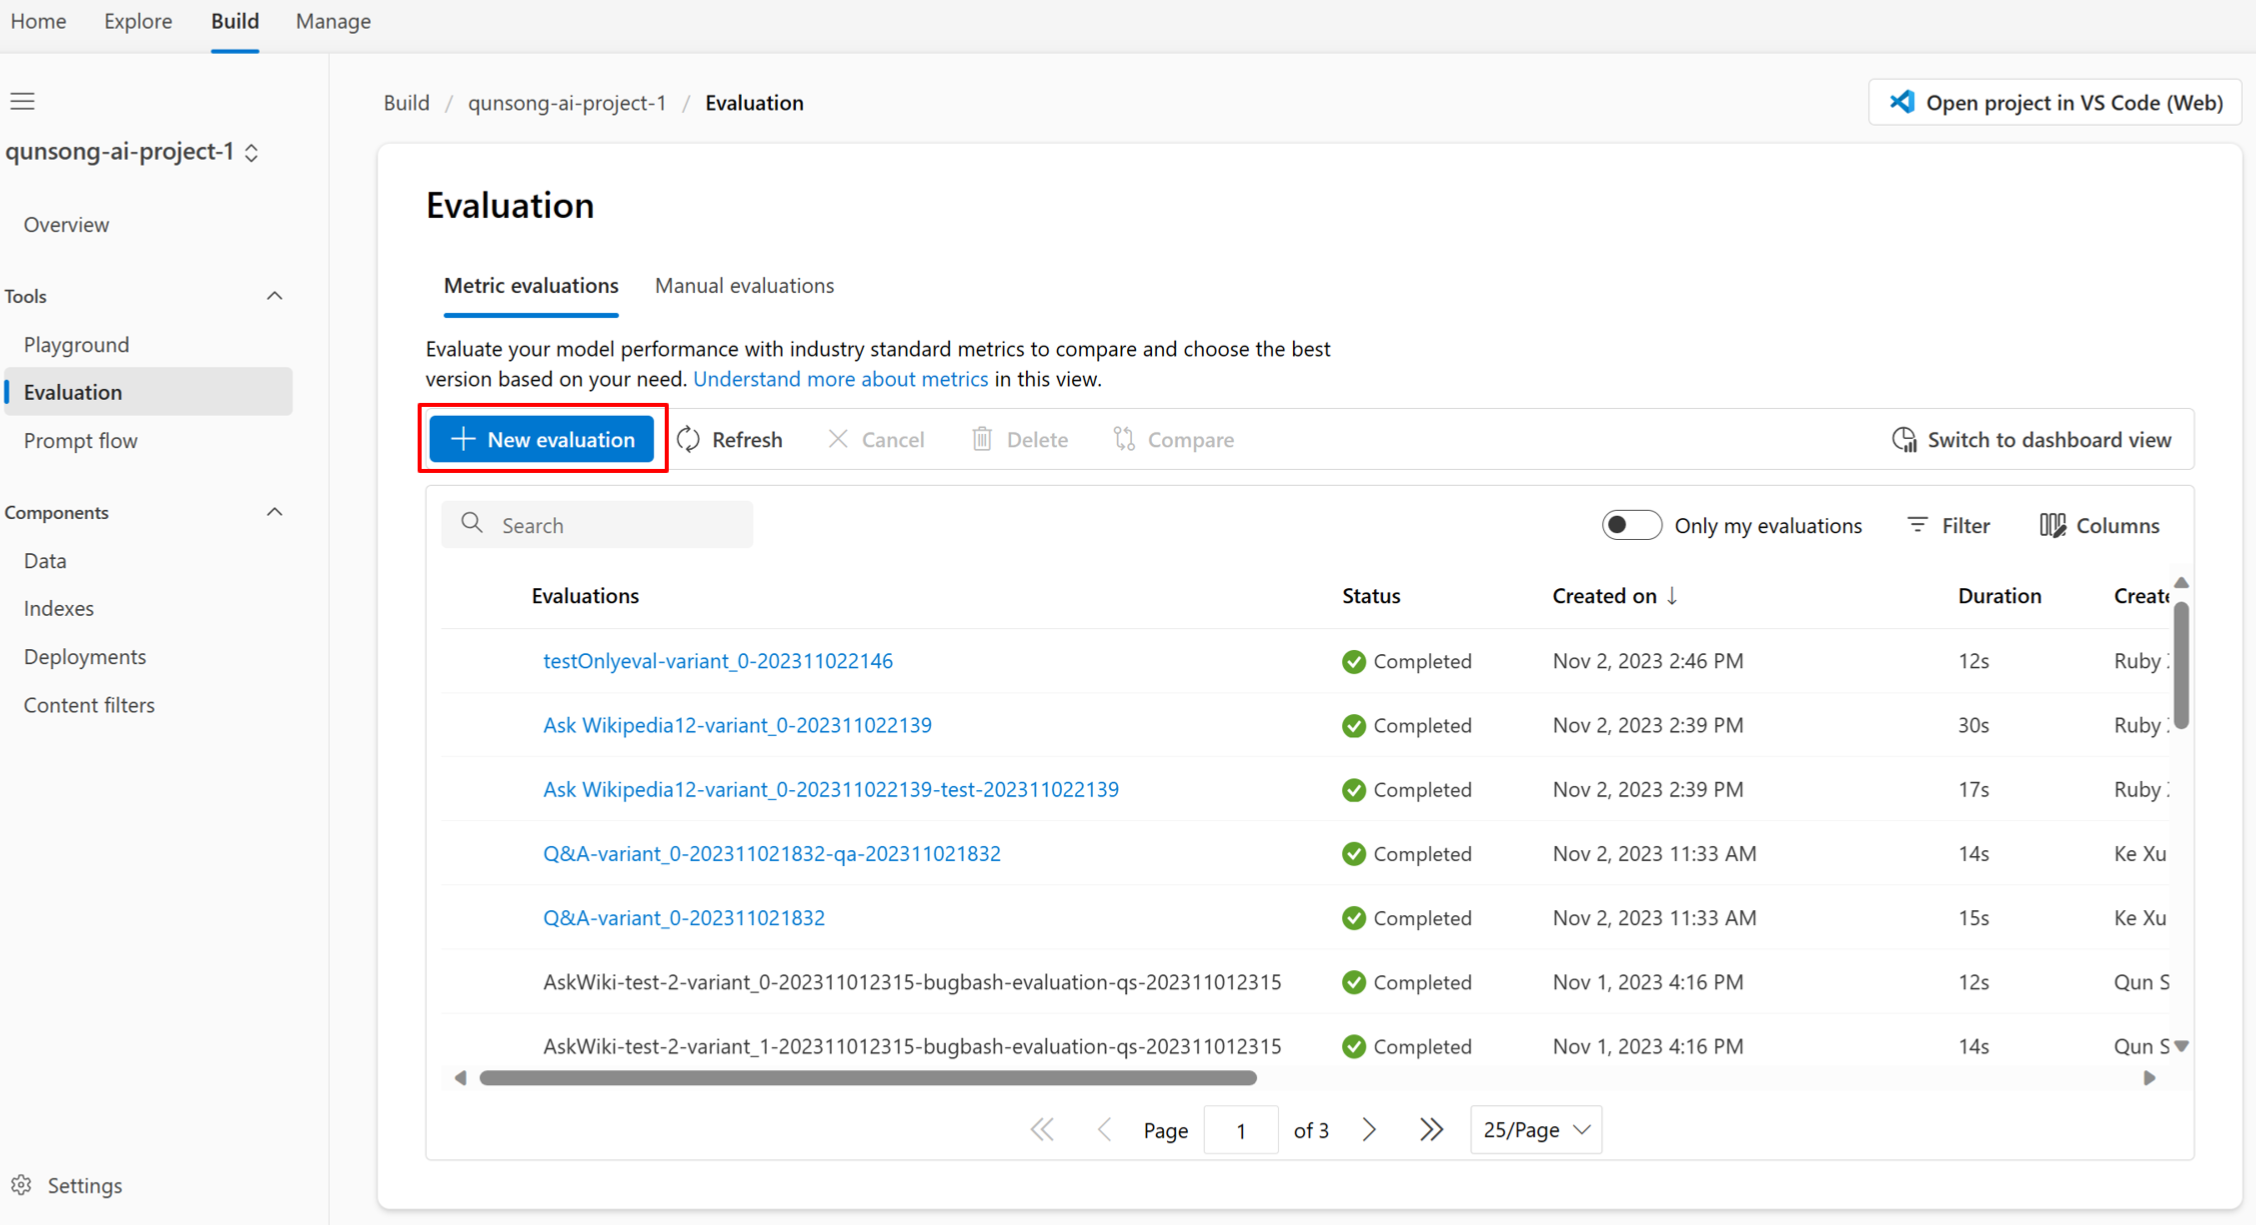The image size is (2256, 1225).
Task: Compare selected evaluations
Action: tap(1173, 439)
